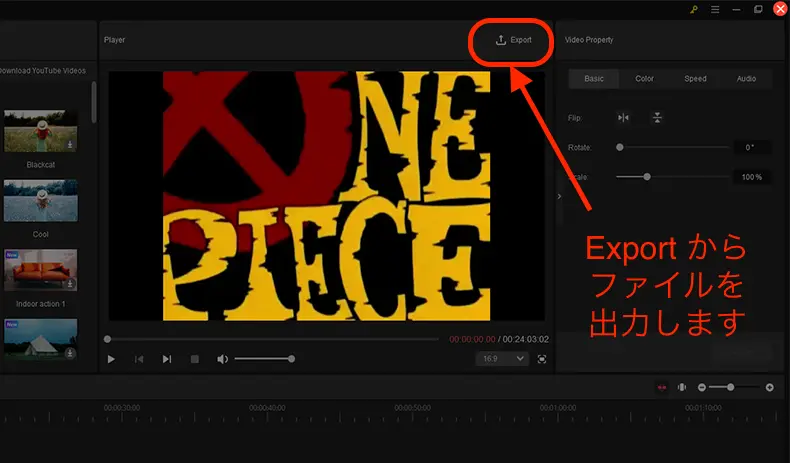The width and height of the screenshot is (790, 463).
Task: Stop video playback
Action: tap(194, 359)
